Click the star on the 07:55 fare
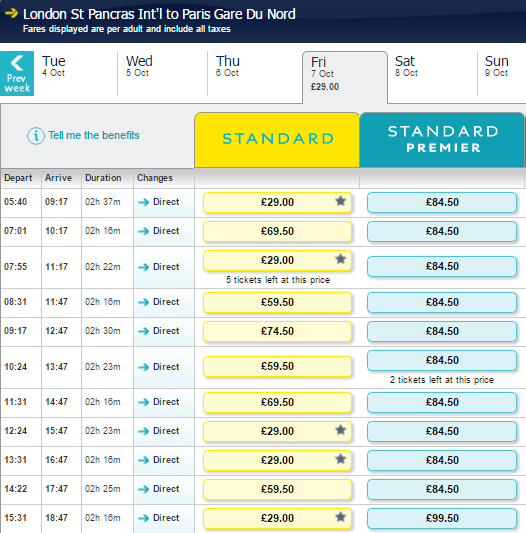Image resolution: width=526 pixels, height=533 pixels. [x=340, y=259]
